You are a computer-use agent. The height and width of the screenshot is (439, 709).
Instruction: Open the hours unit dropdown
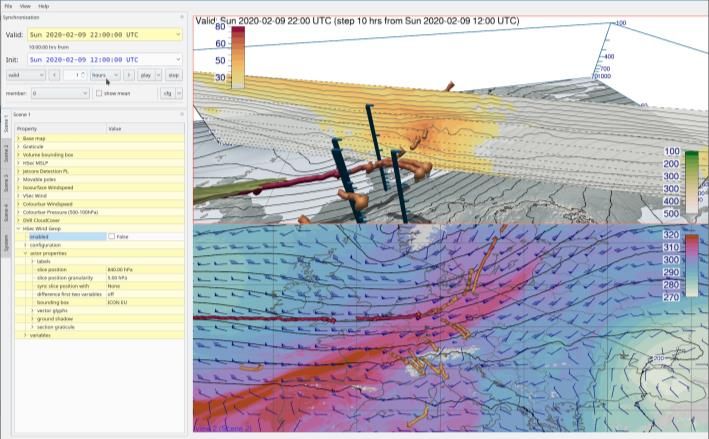(x=105, y=75)
